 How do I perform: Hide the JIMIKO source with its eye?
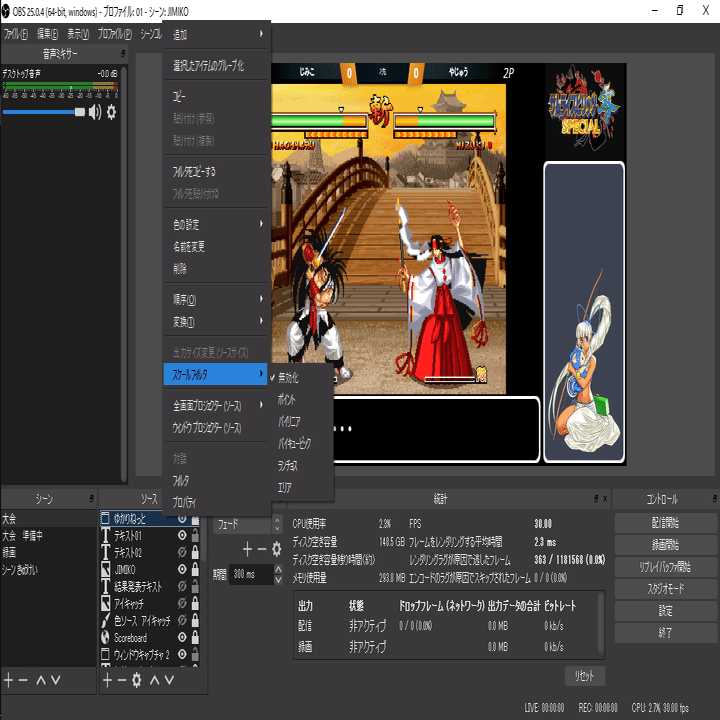click(x=182, y=569)
